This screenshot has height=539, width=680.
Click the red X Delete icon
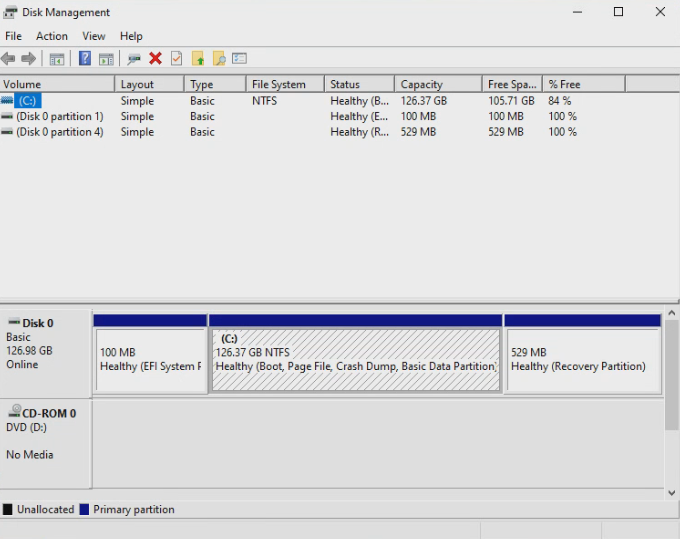pos(155,58)
